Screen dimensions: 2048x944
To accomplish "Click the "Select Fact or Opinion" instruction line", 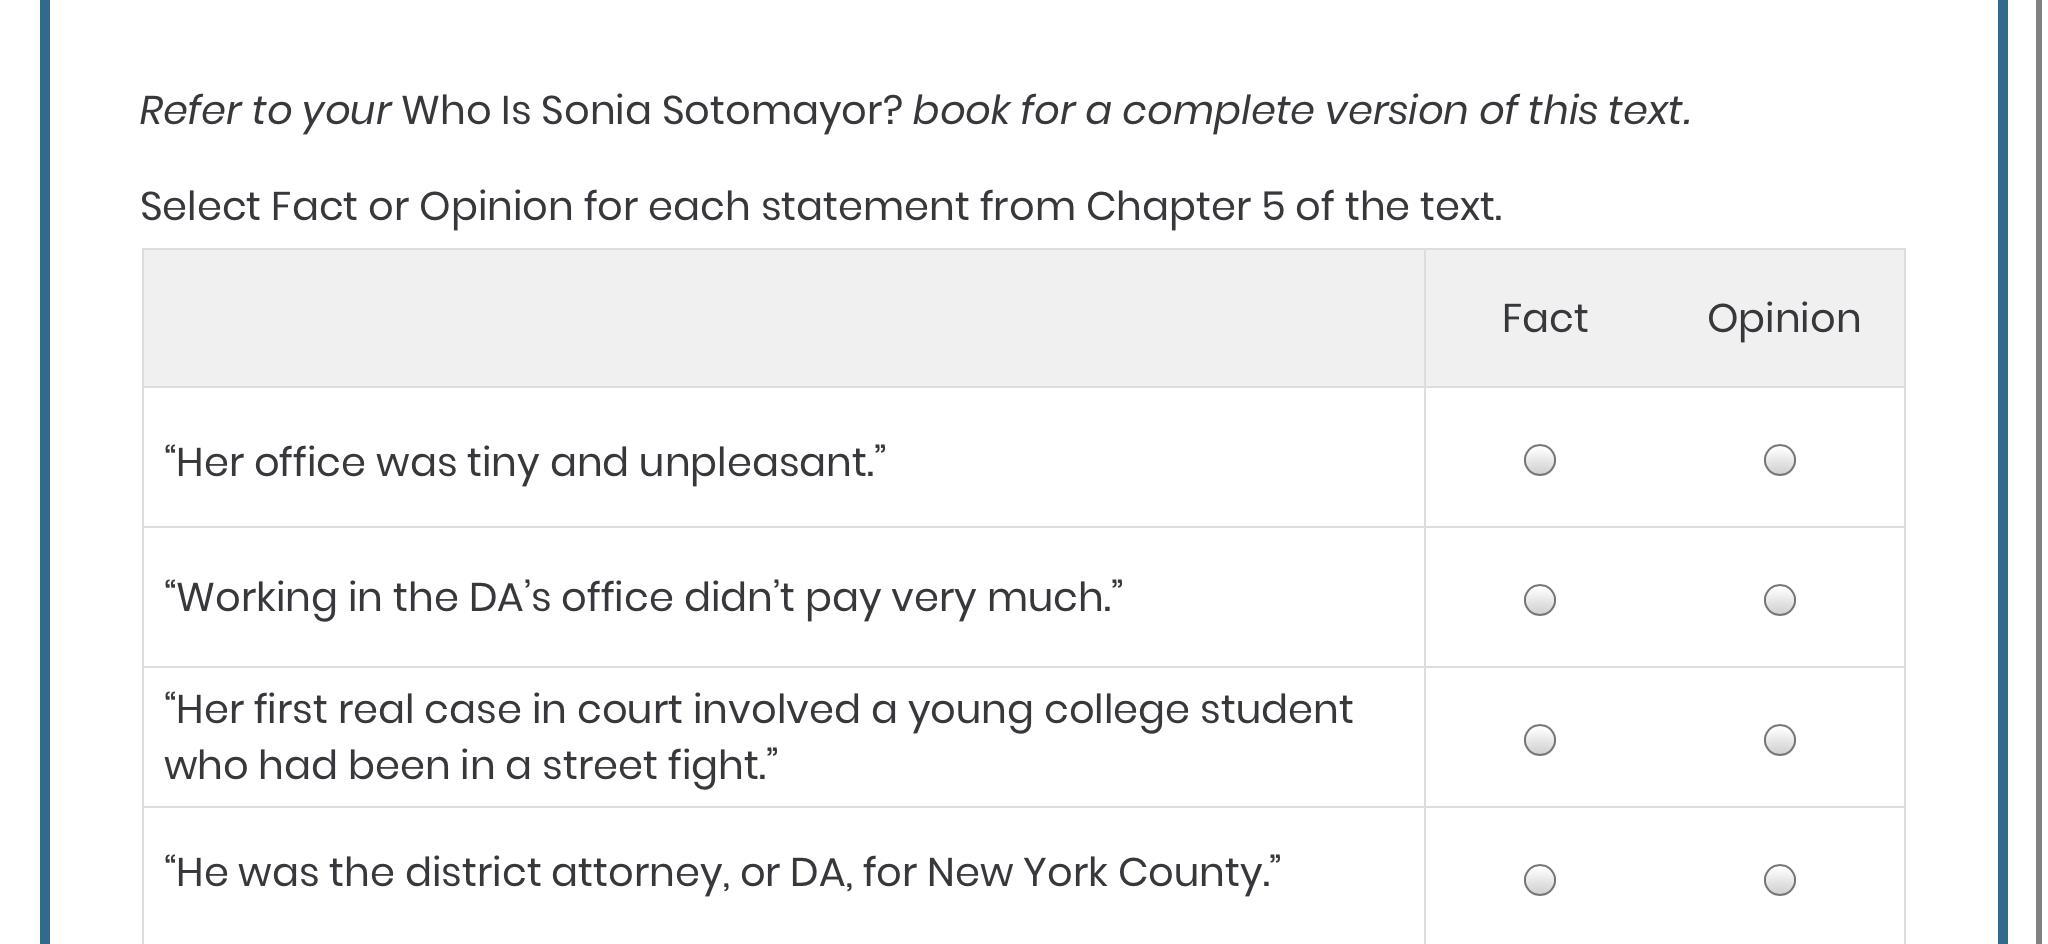I will 820,207.
